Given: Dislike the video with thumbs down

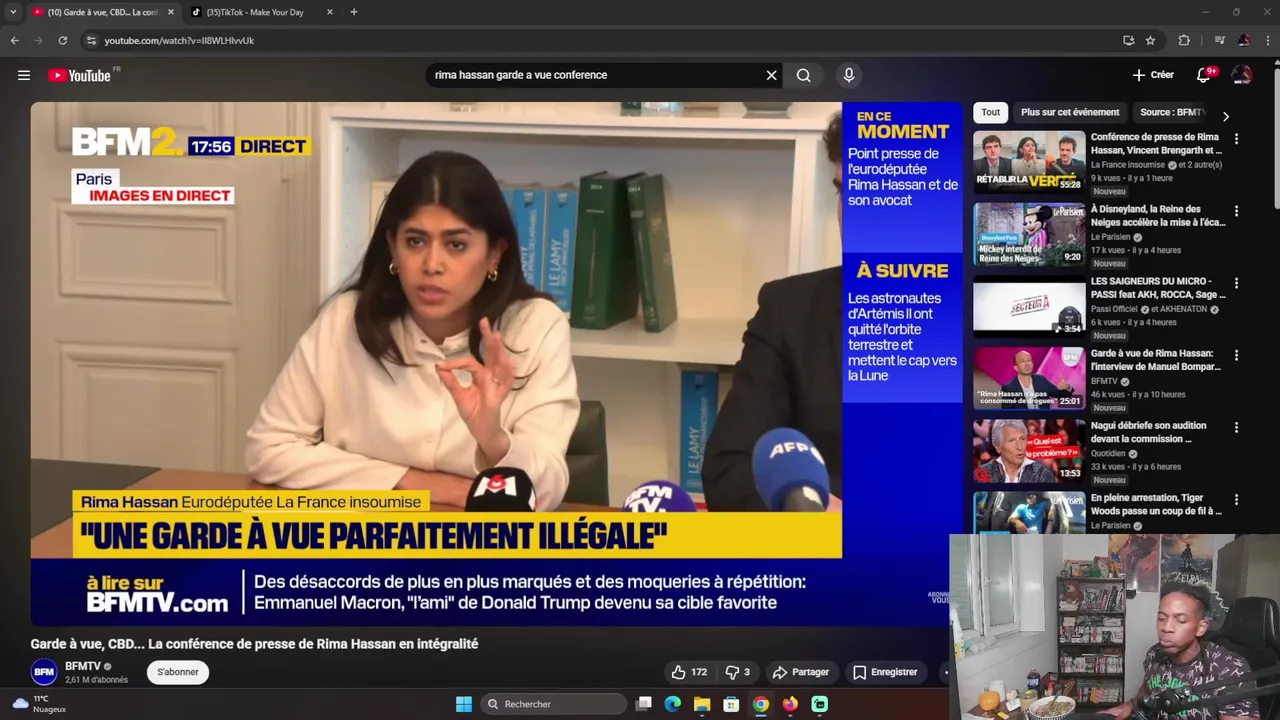Looking at the screenshot, I should tap(738, 672).
